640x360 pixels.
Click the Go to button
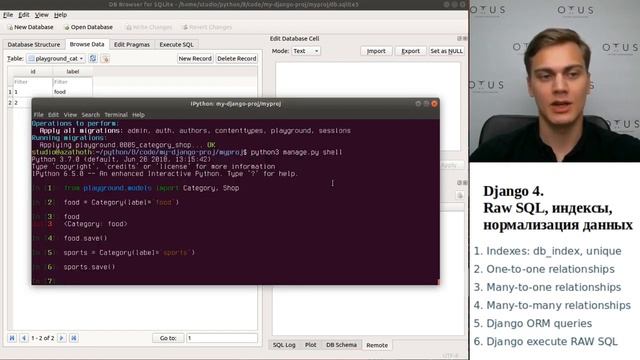tap(168, 338)
